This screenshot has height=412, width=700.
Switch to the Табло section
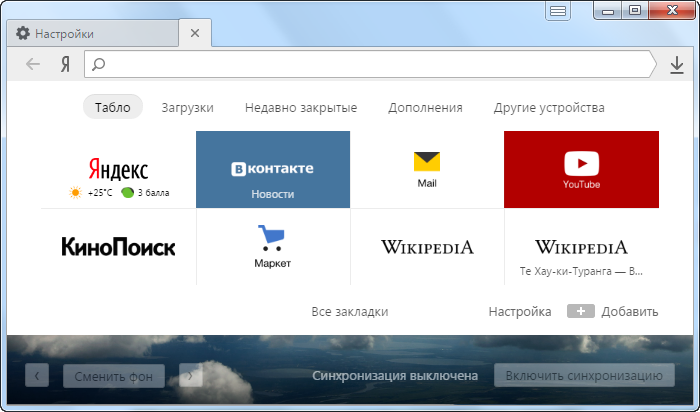112,107
